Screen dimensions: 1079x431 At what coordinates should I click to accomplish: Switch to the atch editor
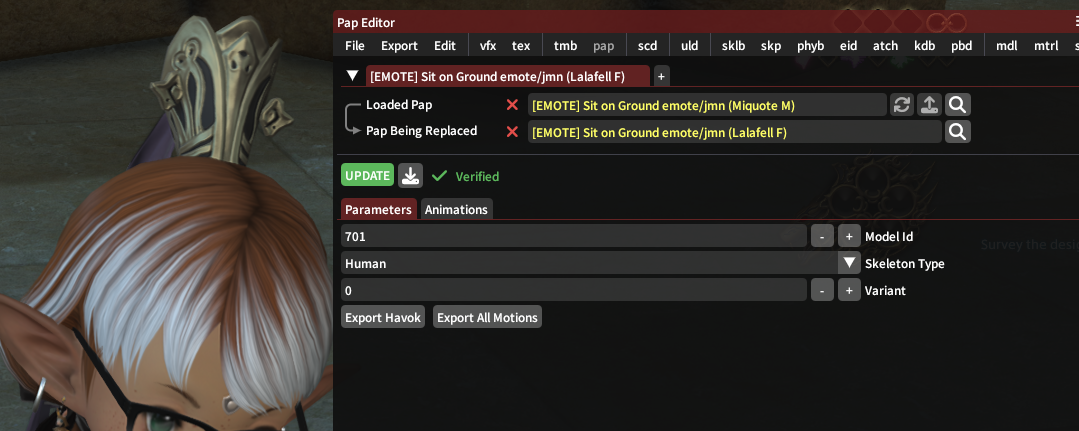pos(885,46)
